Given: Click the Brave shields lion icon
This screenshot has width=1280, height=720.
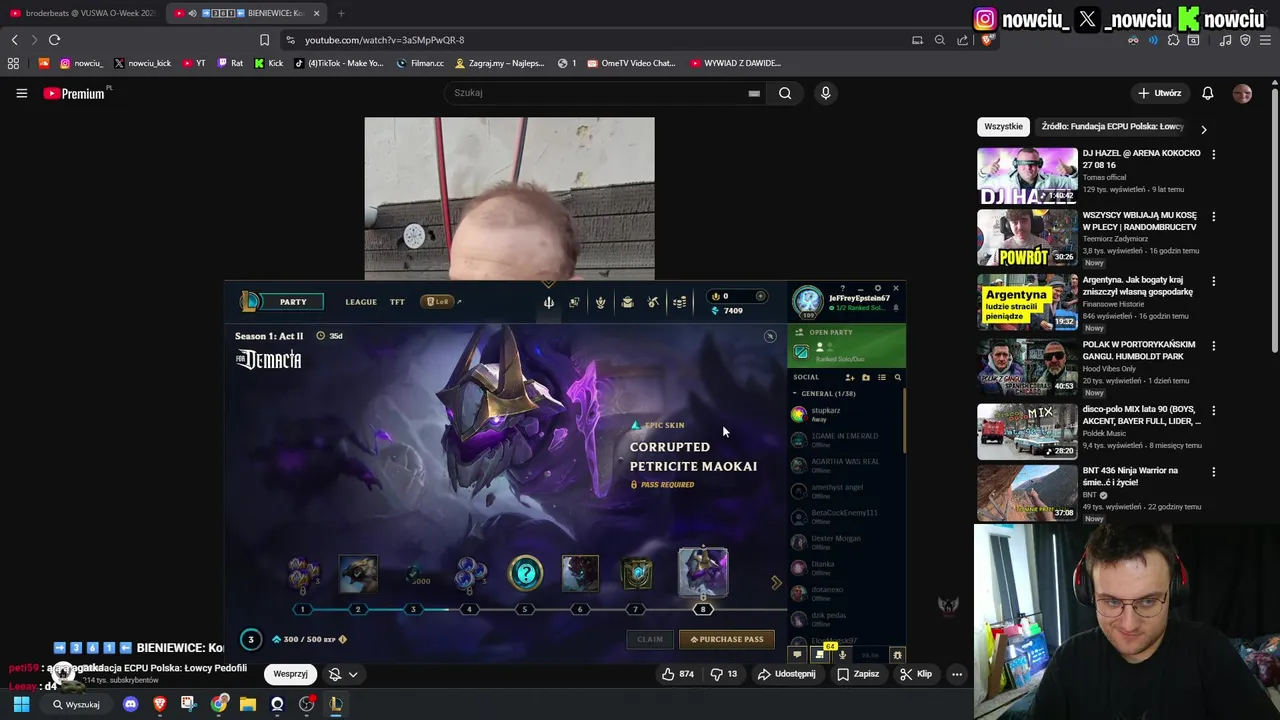Looking at the screenshot, I should click(987, 40).
